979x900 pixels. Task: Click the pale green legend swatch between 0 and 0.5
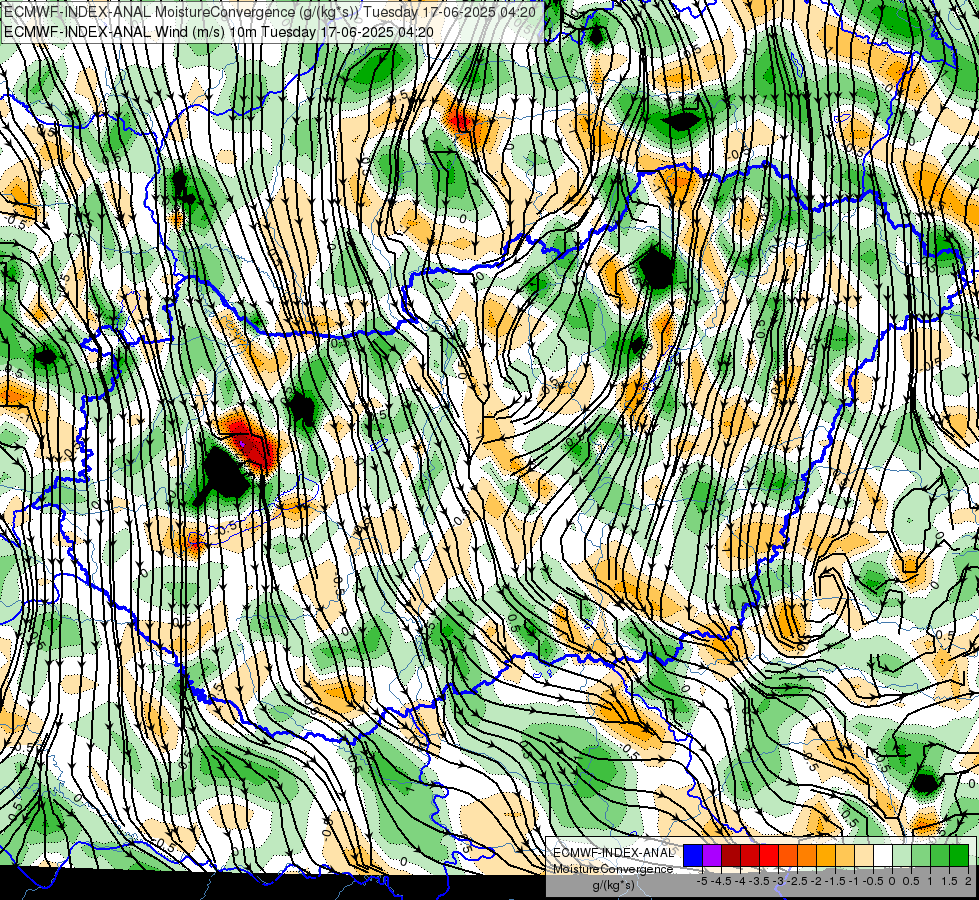pos(902,855)
